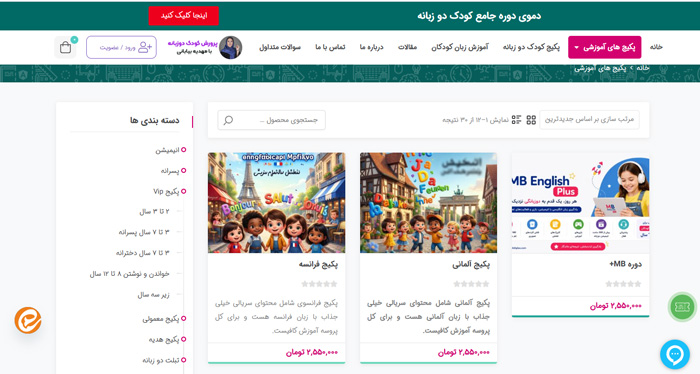Image resolution: width=700 pixels, height=374 pixels.
Task: Click German package description text
Action: click(429, 317)
